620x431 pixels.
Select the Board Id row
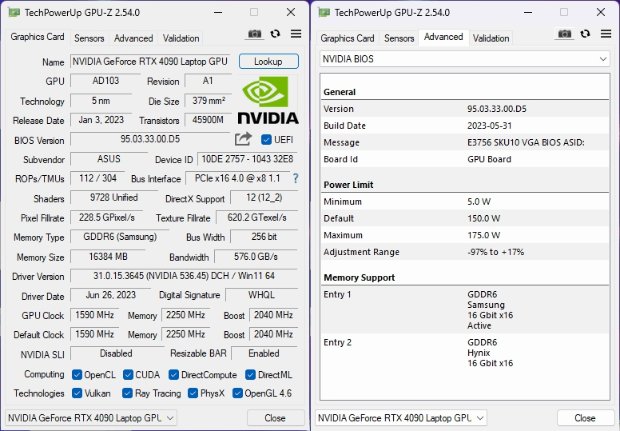465,159
